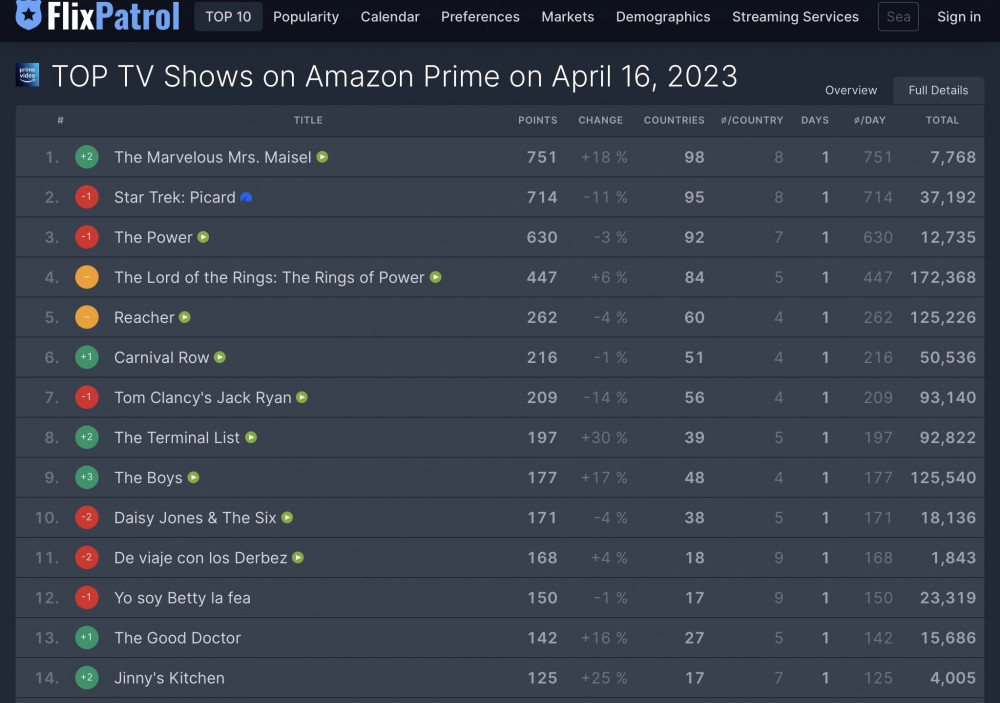This screenshot has width=1000, height=703.
Task: Click the Prime Video logo beside the heading
Action: (27, 75)
